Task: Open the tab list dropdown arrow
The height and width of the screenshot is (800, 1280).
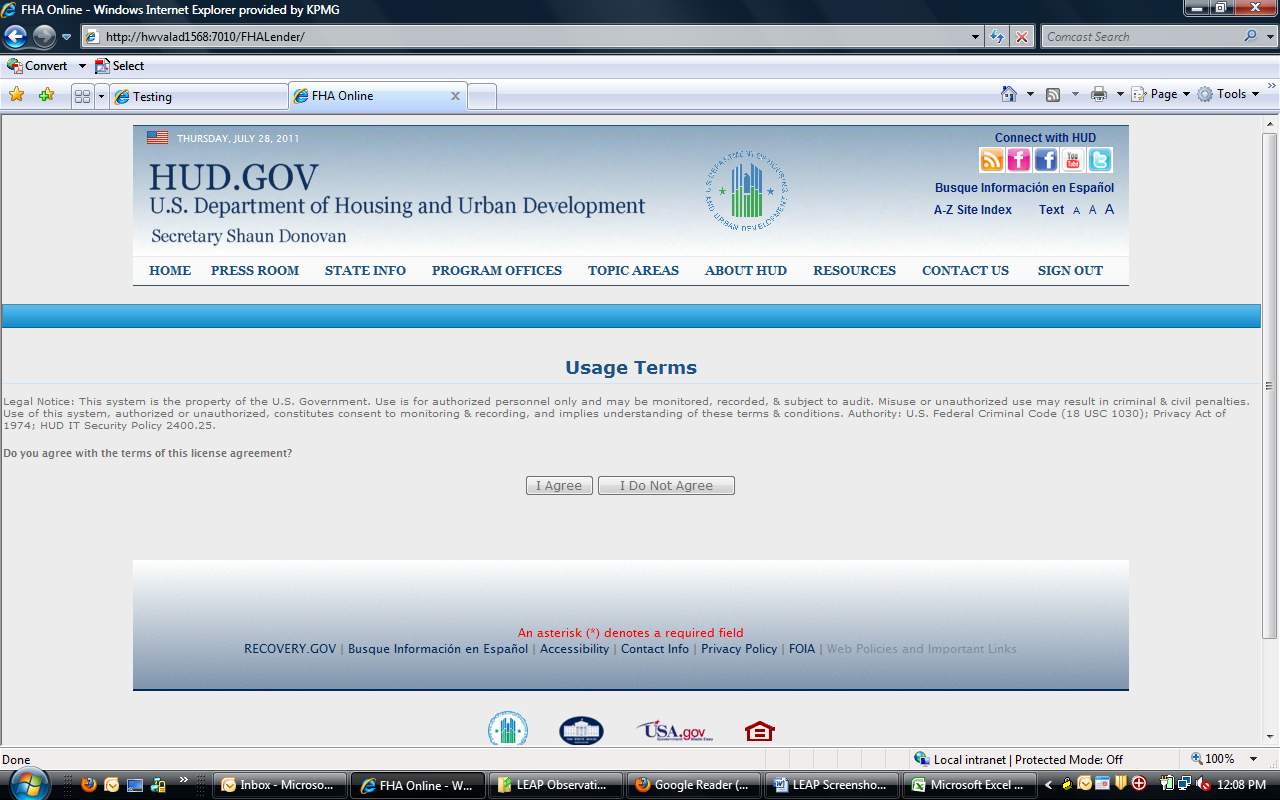Action: [101, 96]
